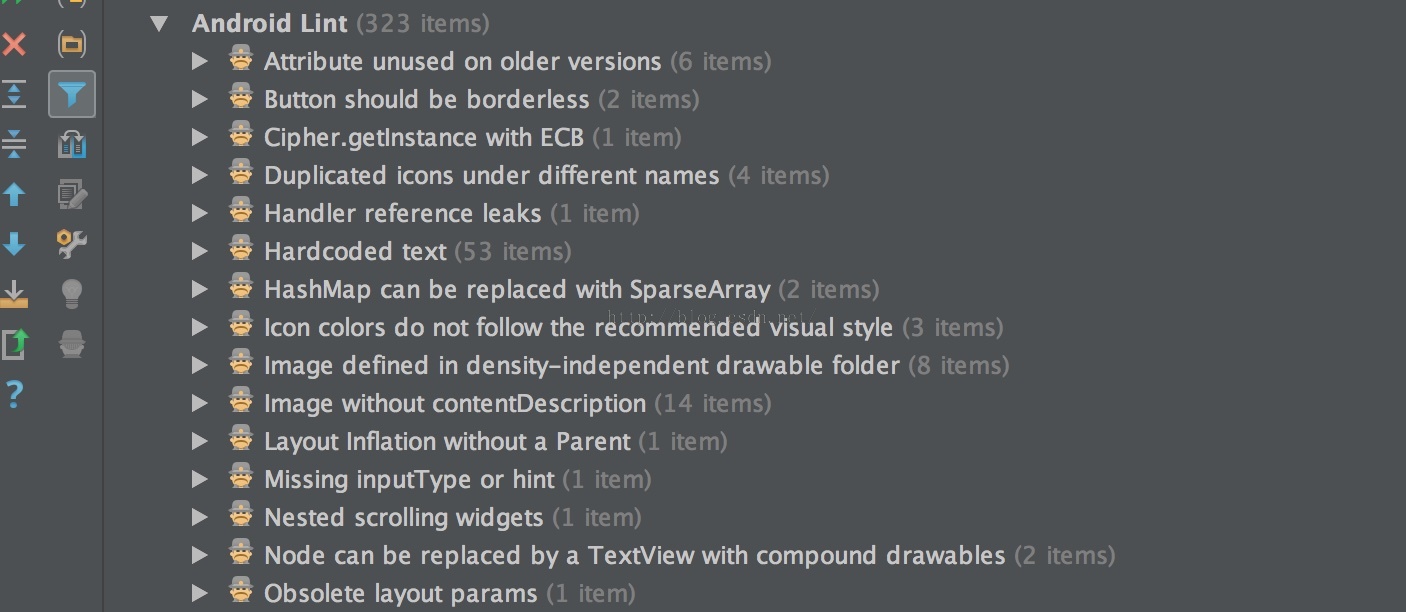Toggle the filter resolved items button
Viewport: 1406px width, 612px height.
point(72,95)
